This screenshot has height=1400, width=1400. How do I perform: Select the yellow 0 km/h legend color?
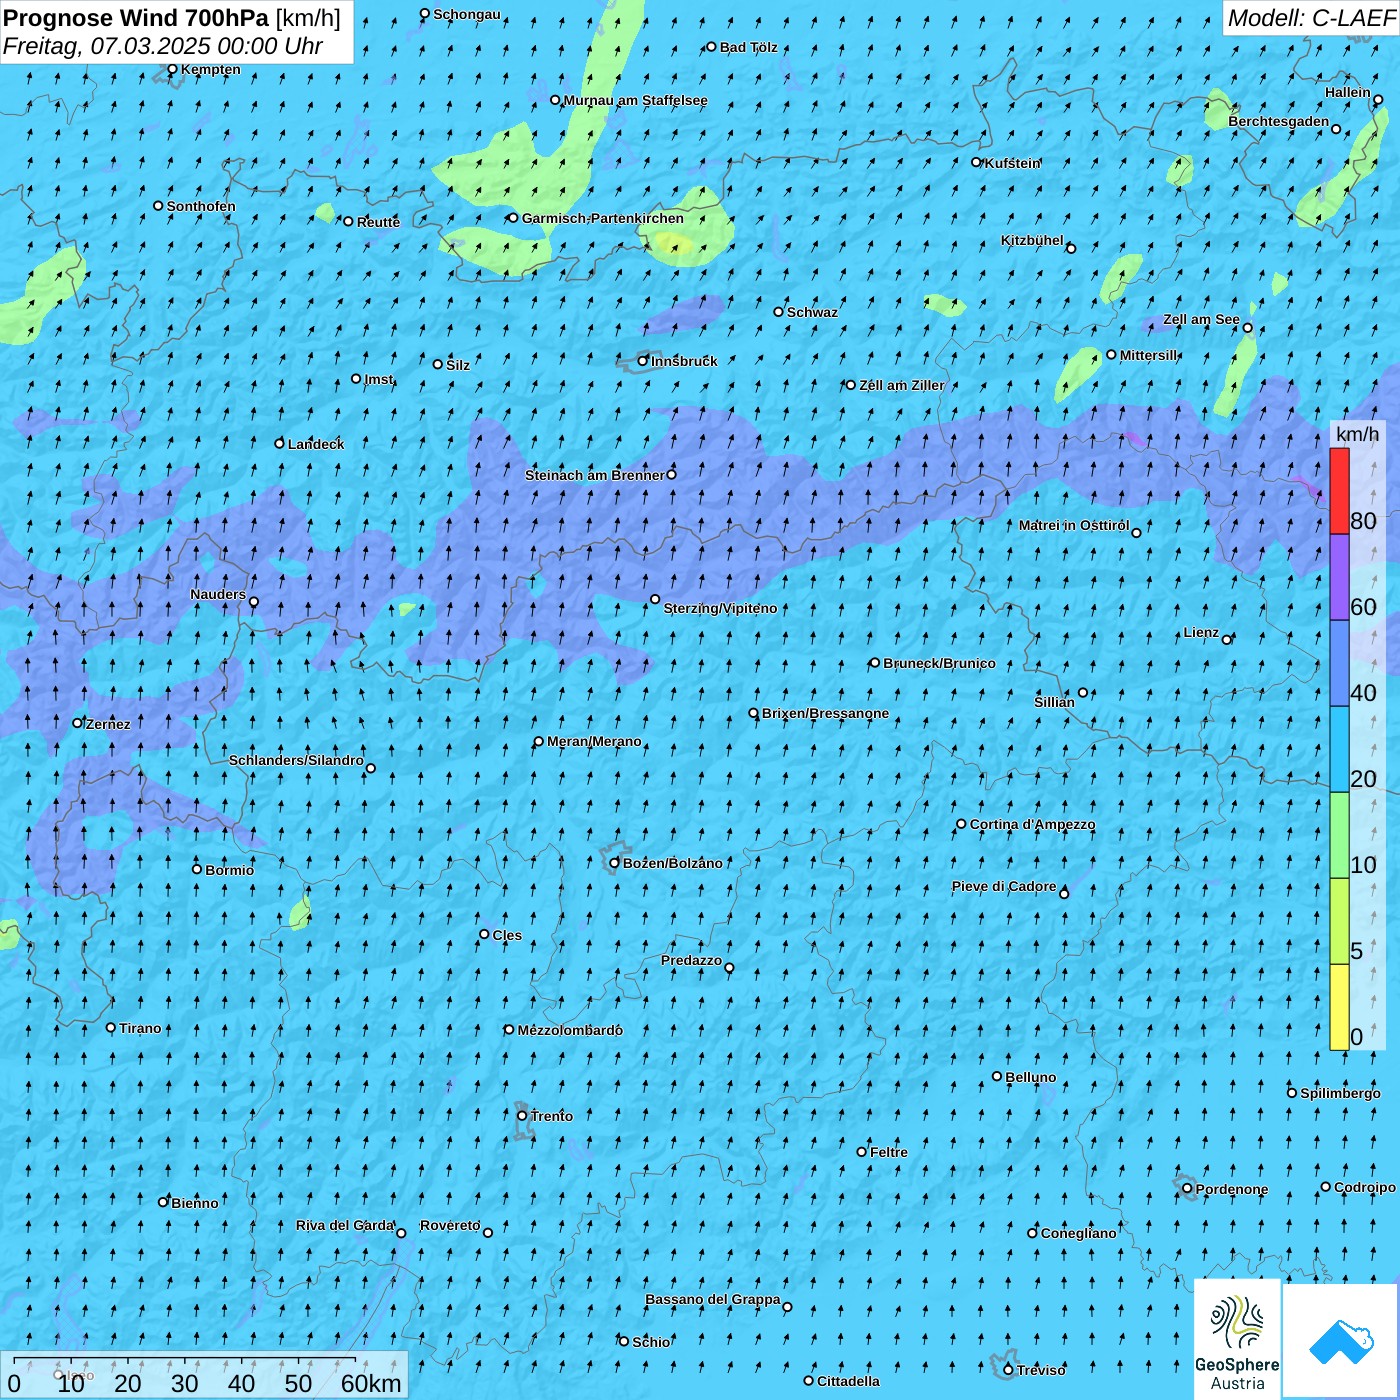pyautogui.click(x=1339, y=1007)
